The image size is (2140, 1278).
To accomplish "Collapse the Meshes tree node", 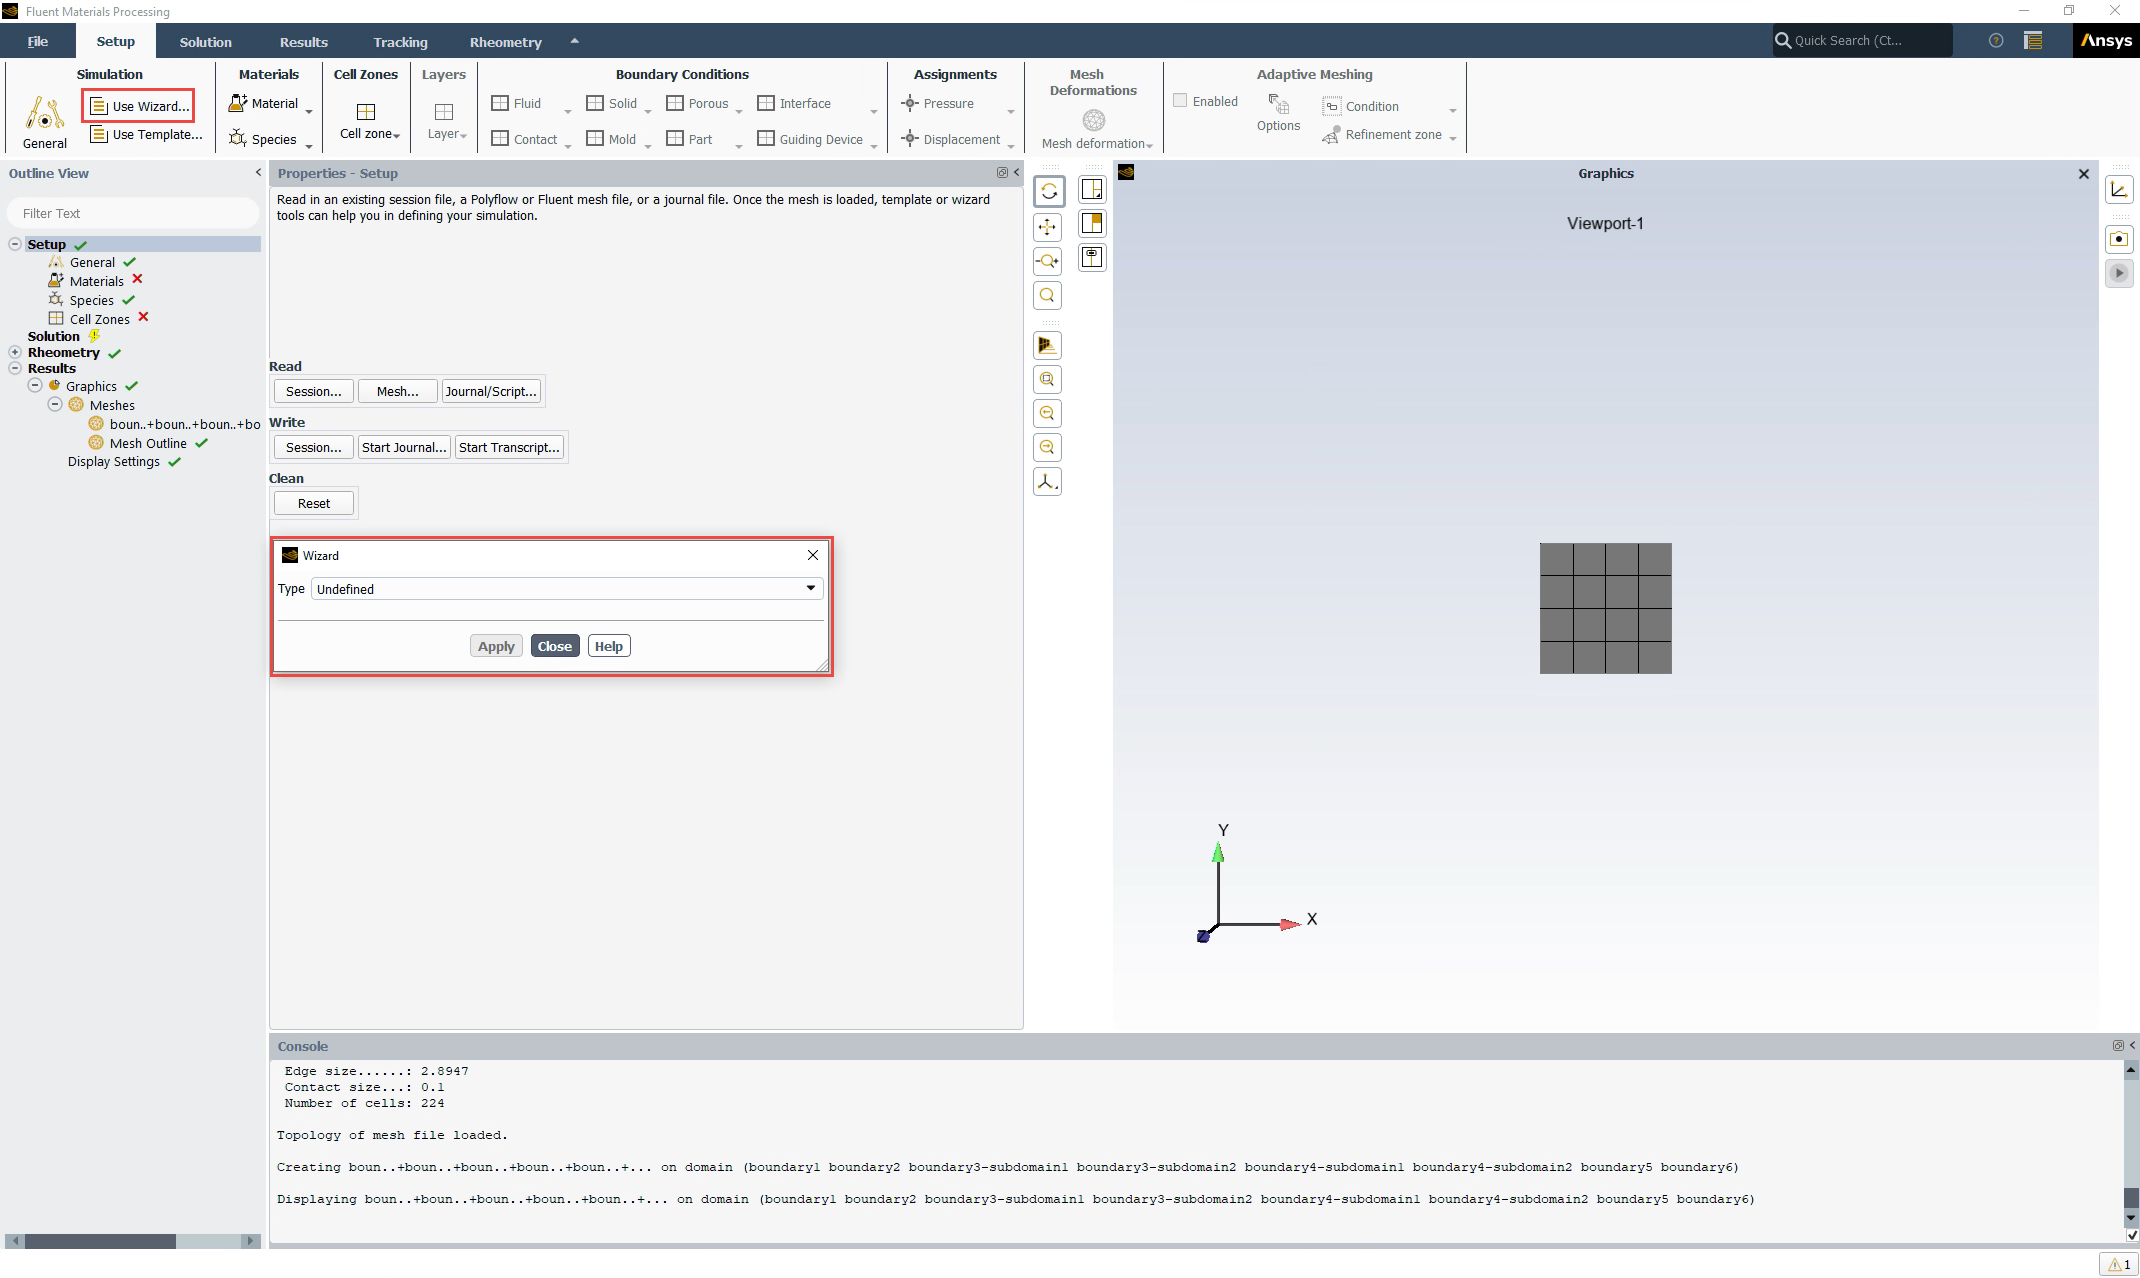I will pyautogui.click(x=55, y=405).
